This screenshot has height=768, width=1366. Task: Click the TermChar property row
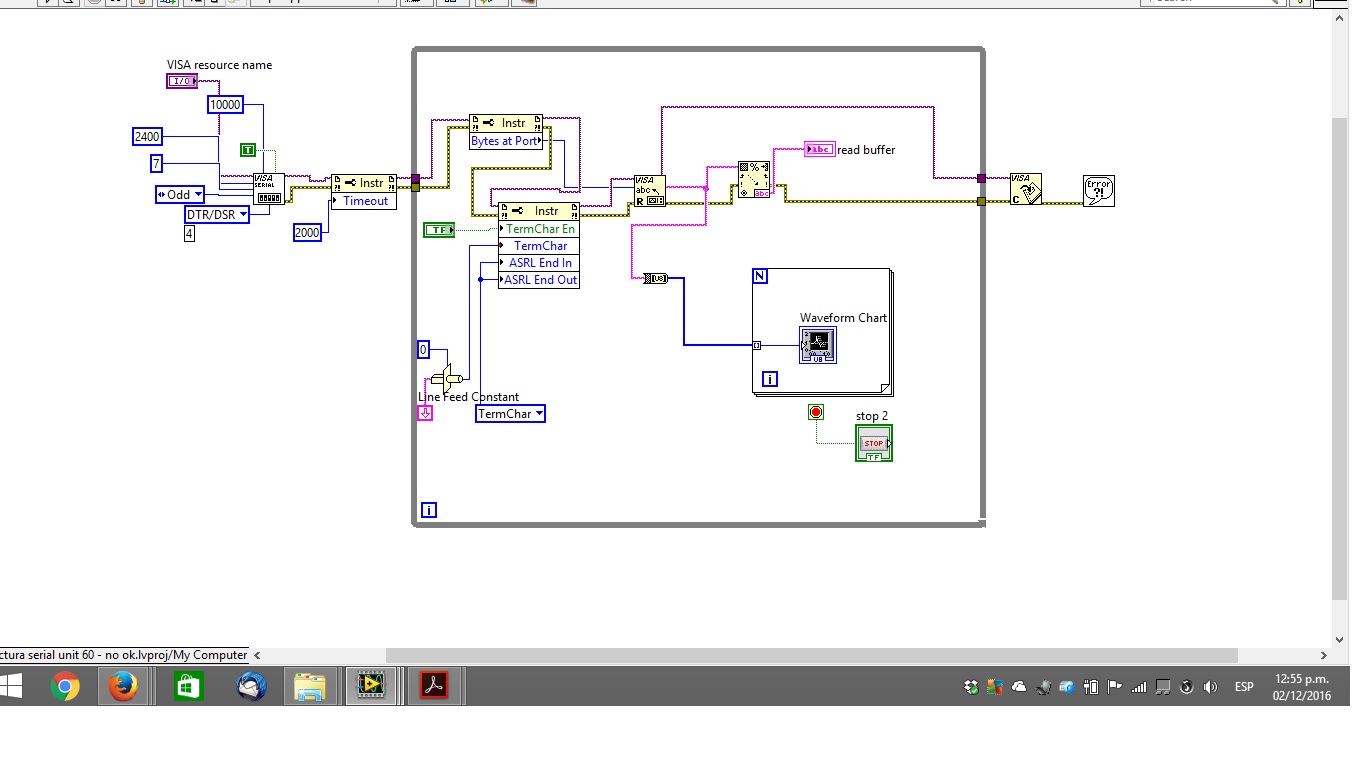click(x=539, y=246)
